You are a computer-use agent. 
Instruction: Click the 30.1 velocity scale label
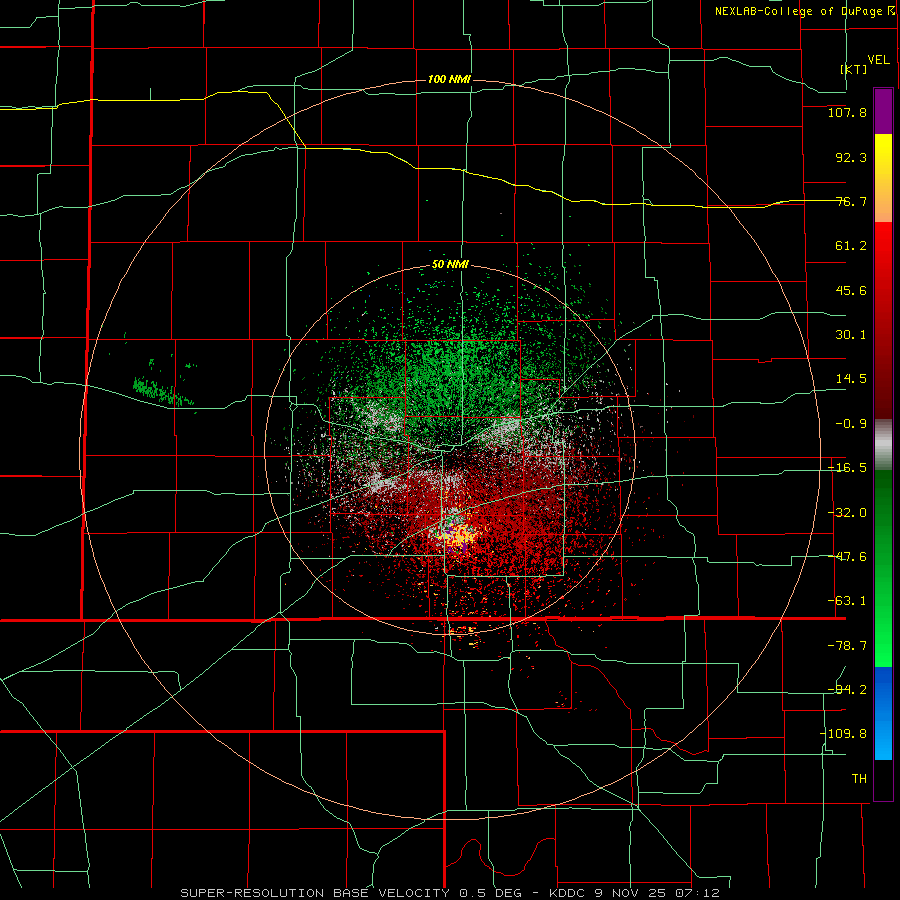tap(851, 335)
